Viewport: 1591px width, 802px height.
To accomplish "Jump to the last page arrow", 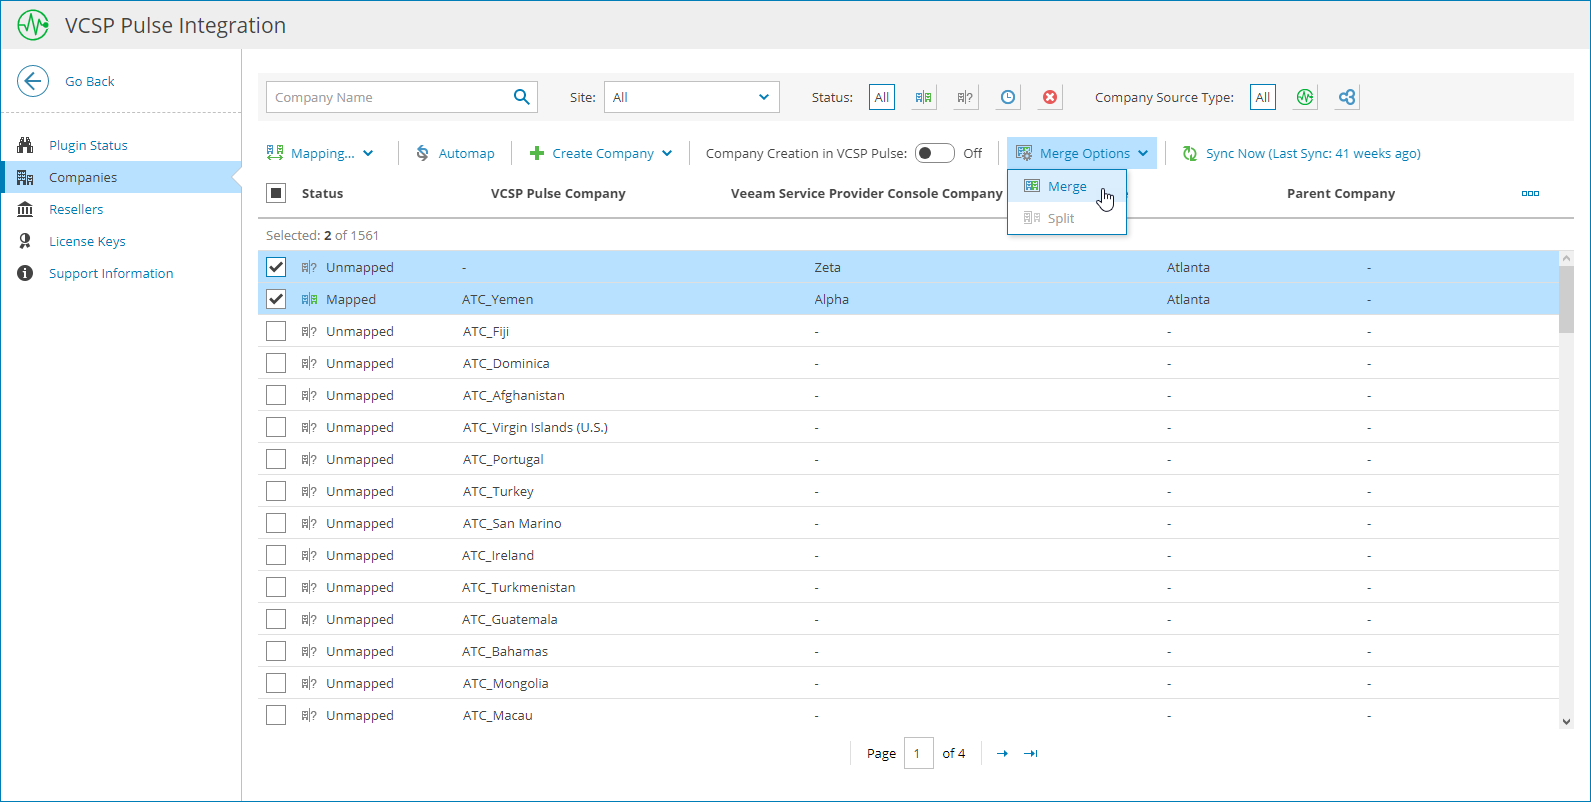I will [x=1031, y=753].
